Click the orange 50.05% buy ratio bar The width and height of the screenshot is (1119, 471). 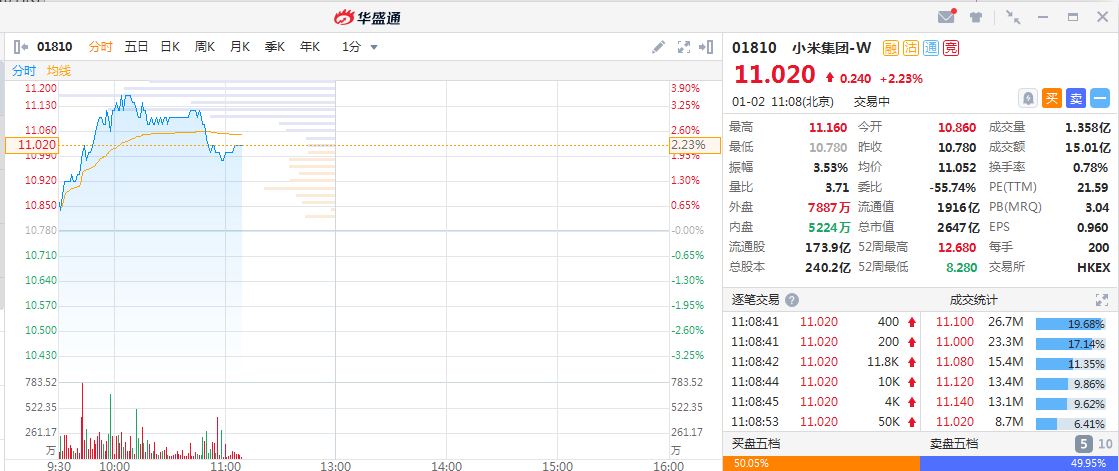click(x=820, y=463)
